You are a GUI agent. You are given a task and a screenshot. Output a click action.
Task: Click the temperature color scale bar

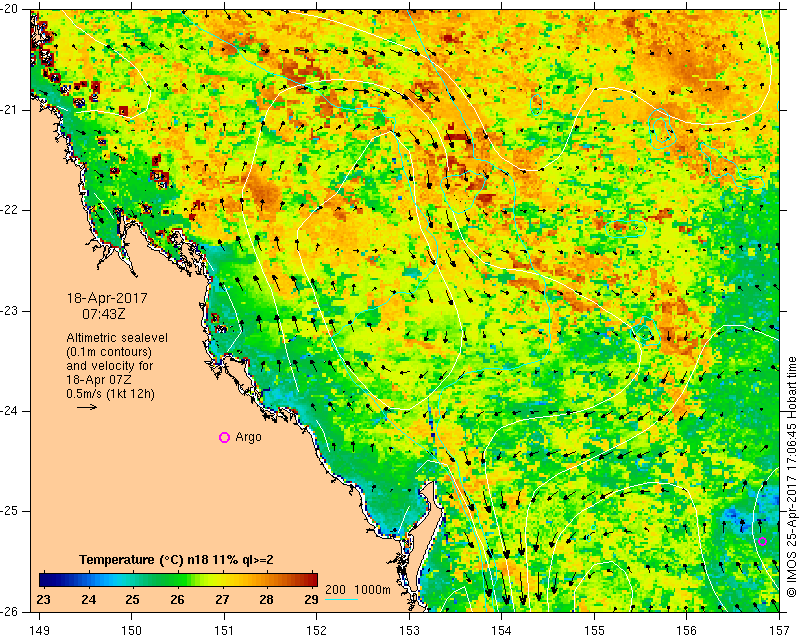[178, 580]
